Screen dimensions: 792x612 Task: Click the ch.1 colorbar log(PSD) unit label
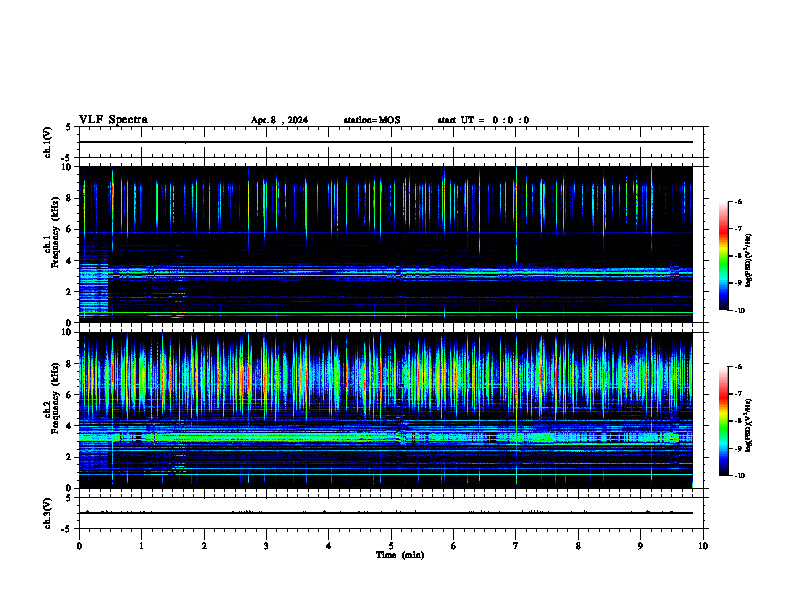[x=749, y=261]
